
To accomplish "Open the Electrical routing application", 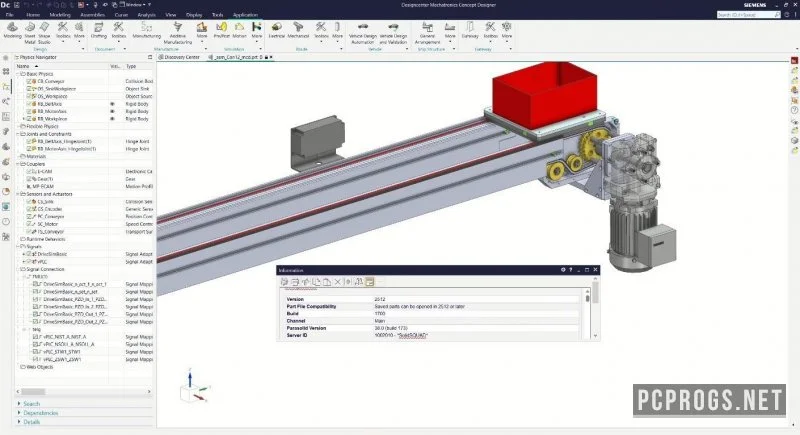I will pos(277,30).
